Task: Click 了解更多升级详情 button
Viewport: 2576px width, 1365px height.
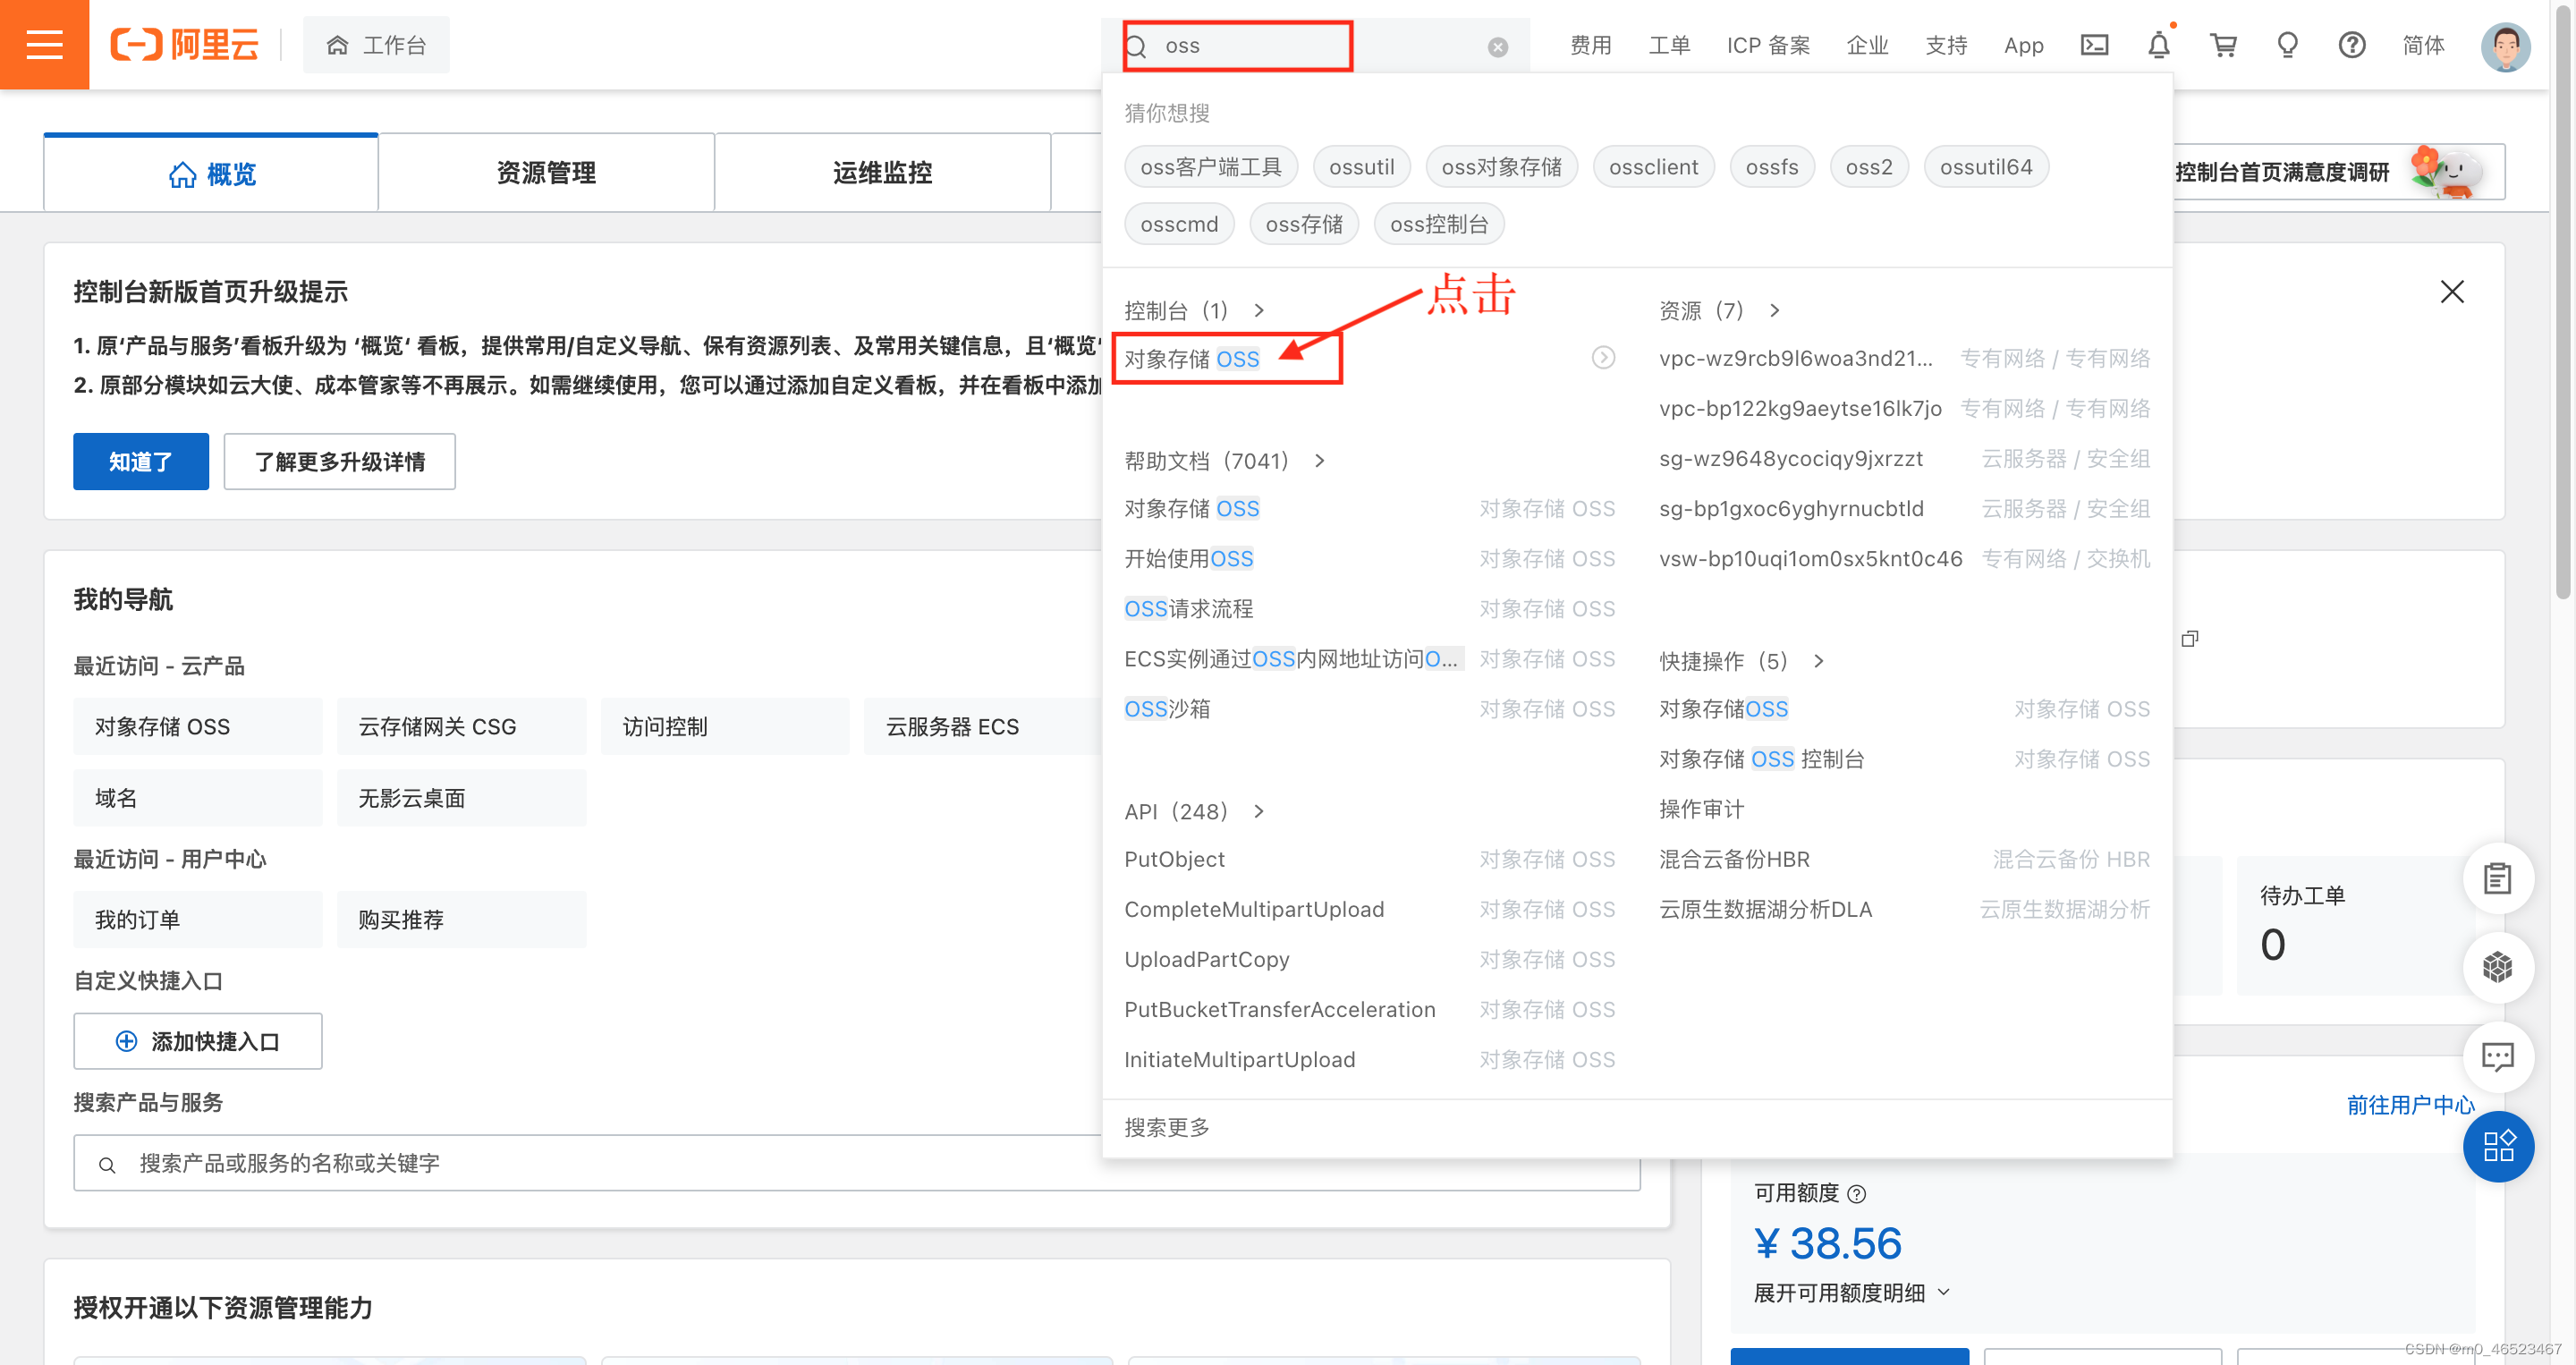Action: pyautogui.click(x=339, y=461)
